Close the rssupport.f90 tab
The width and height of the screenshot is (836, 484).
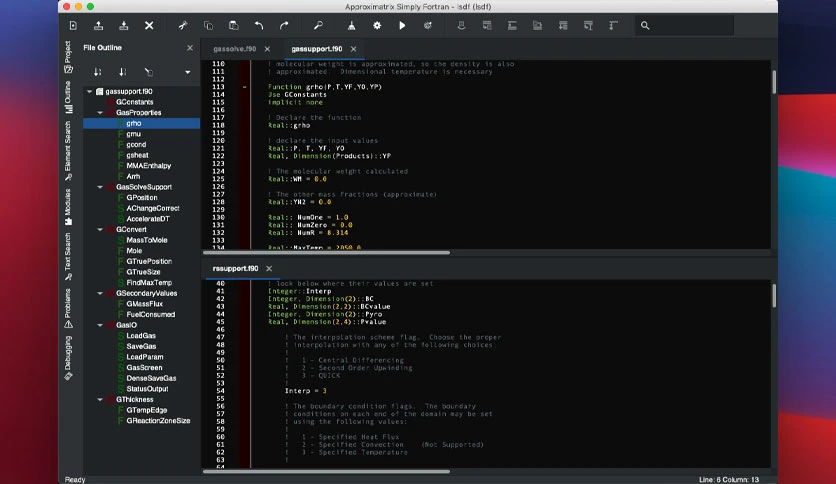(x=269, y=269)
